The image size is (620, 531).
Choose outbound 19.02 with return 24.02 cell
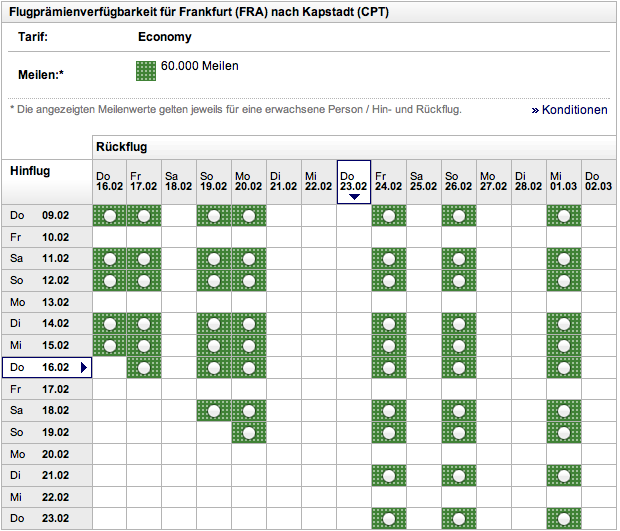pos(389,432)
